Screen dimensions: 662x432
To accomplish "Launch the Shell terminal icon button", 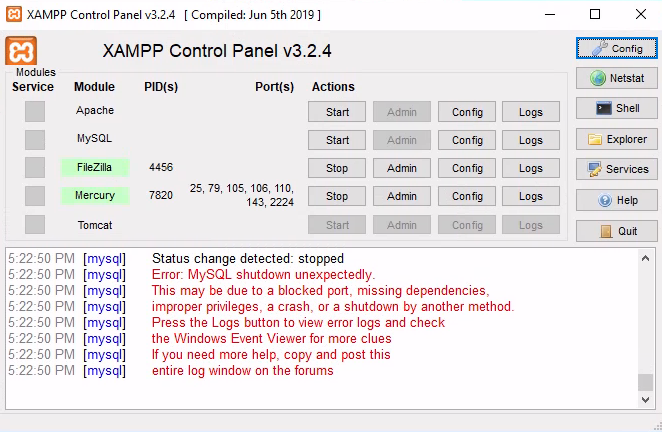I will point(616,108).
